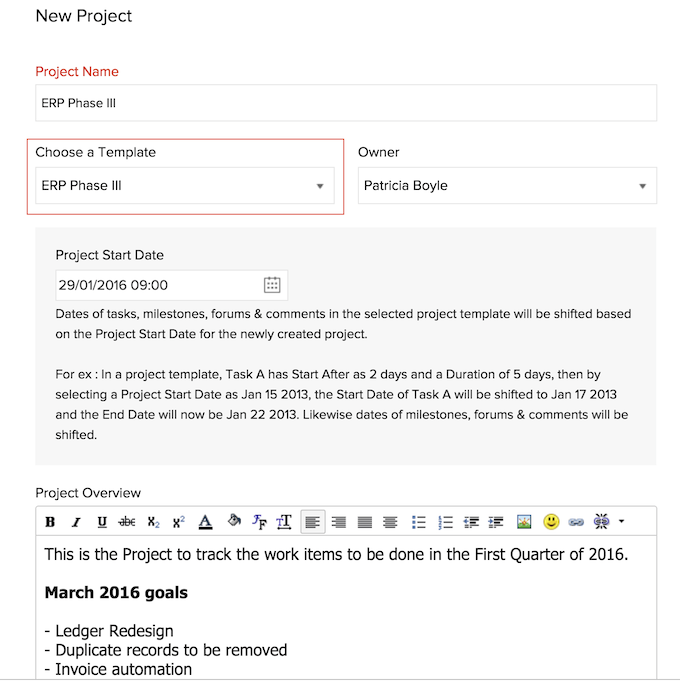
Task: Expand more editor toolbar options arrow
Action: [621, 521]
